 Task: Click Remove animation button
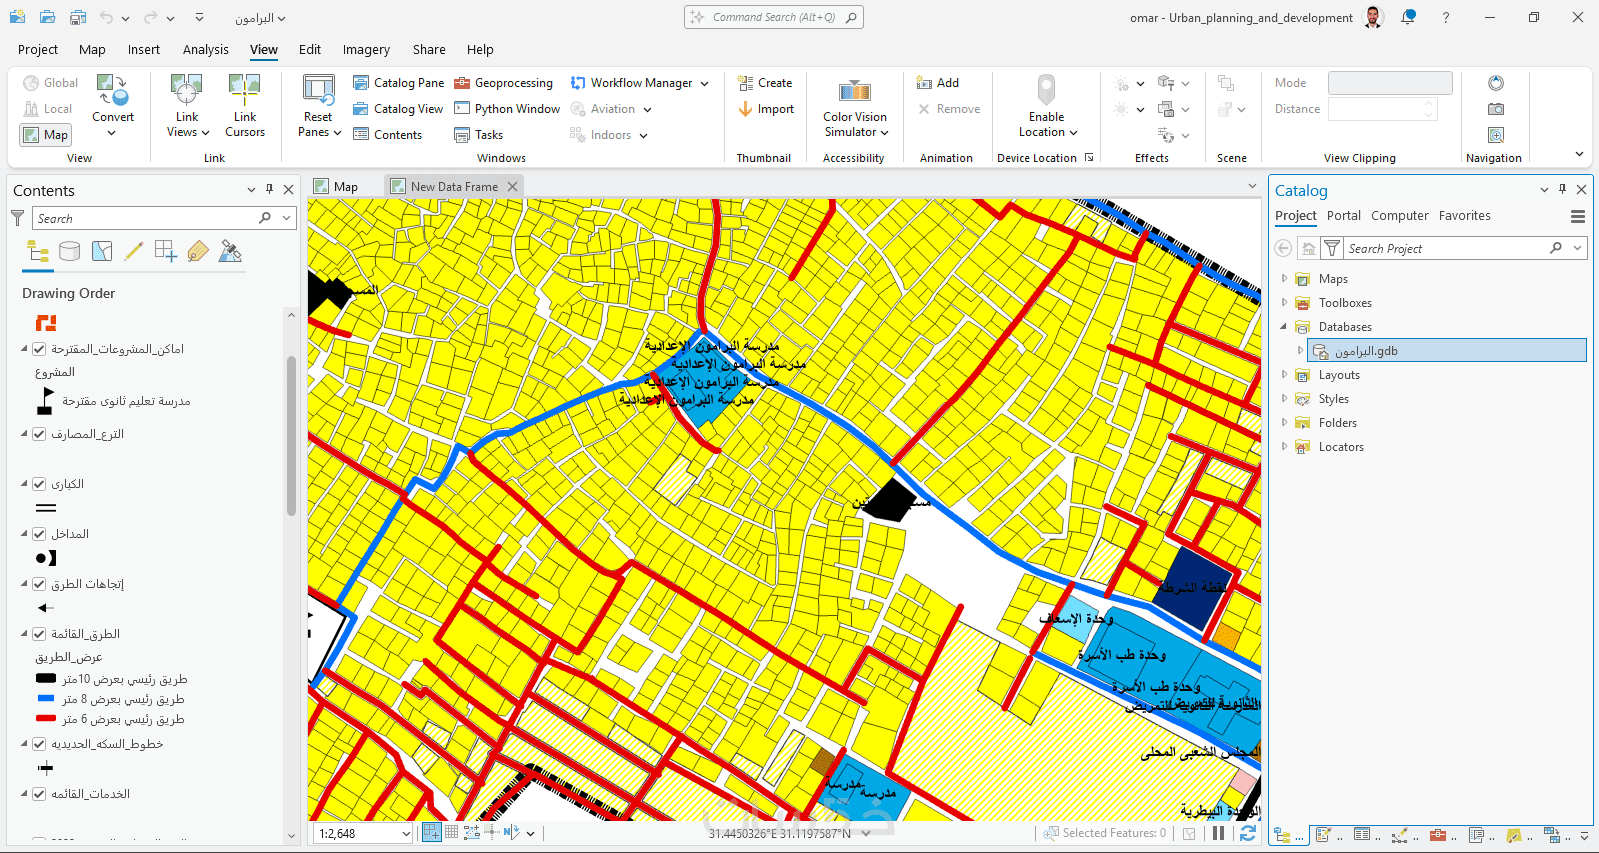point(949,109)
